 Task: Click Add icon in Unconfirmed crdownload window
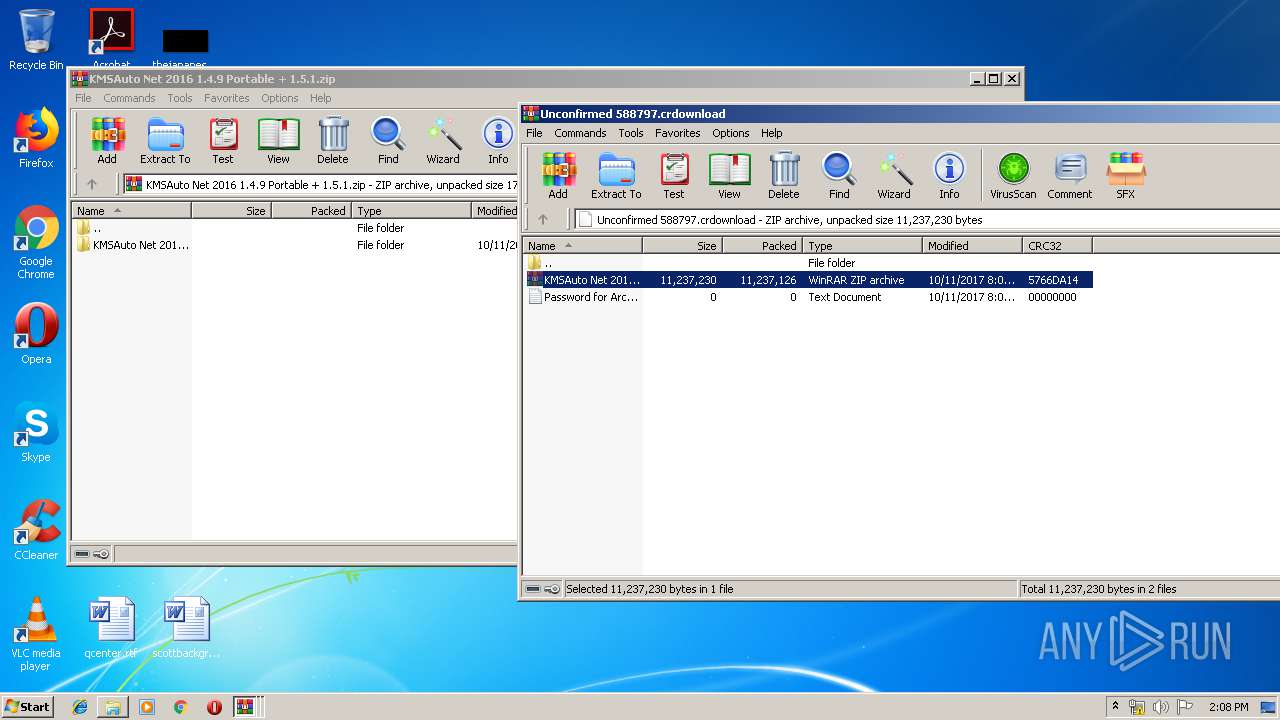pos(558,176)
